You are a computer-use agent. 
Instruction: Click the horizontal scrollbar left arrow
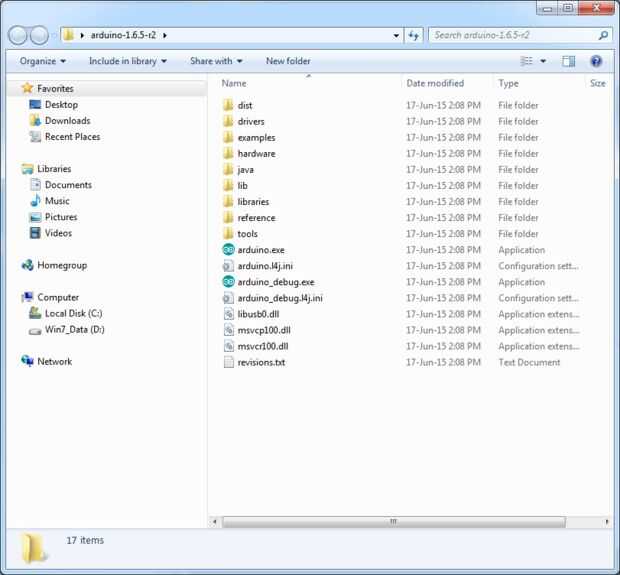click(x=214, y=522)
